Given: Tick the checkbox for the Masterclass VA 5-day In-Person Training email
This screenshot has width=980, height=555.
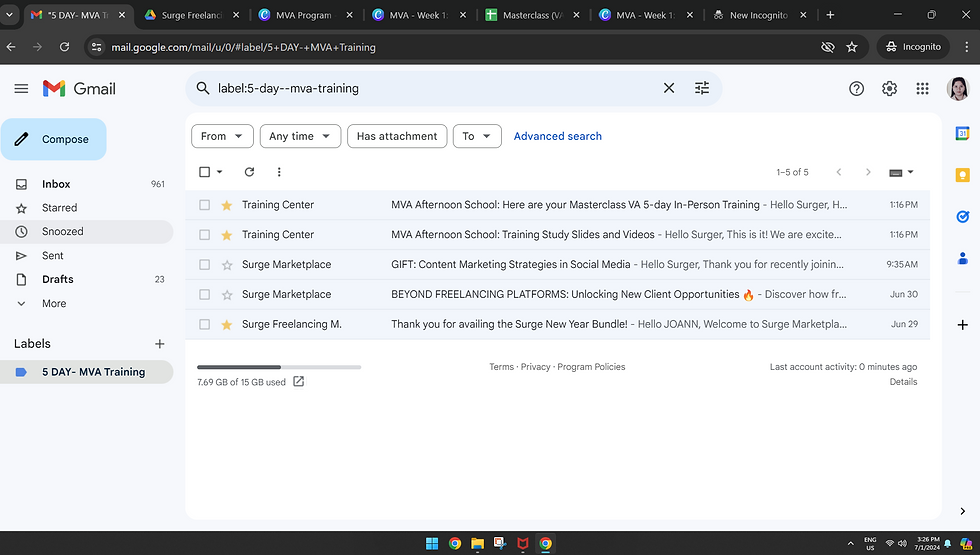Looking at the screenshot, I should (204, 204).
